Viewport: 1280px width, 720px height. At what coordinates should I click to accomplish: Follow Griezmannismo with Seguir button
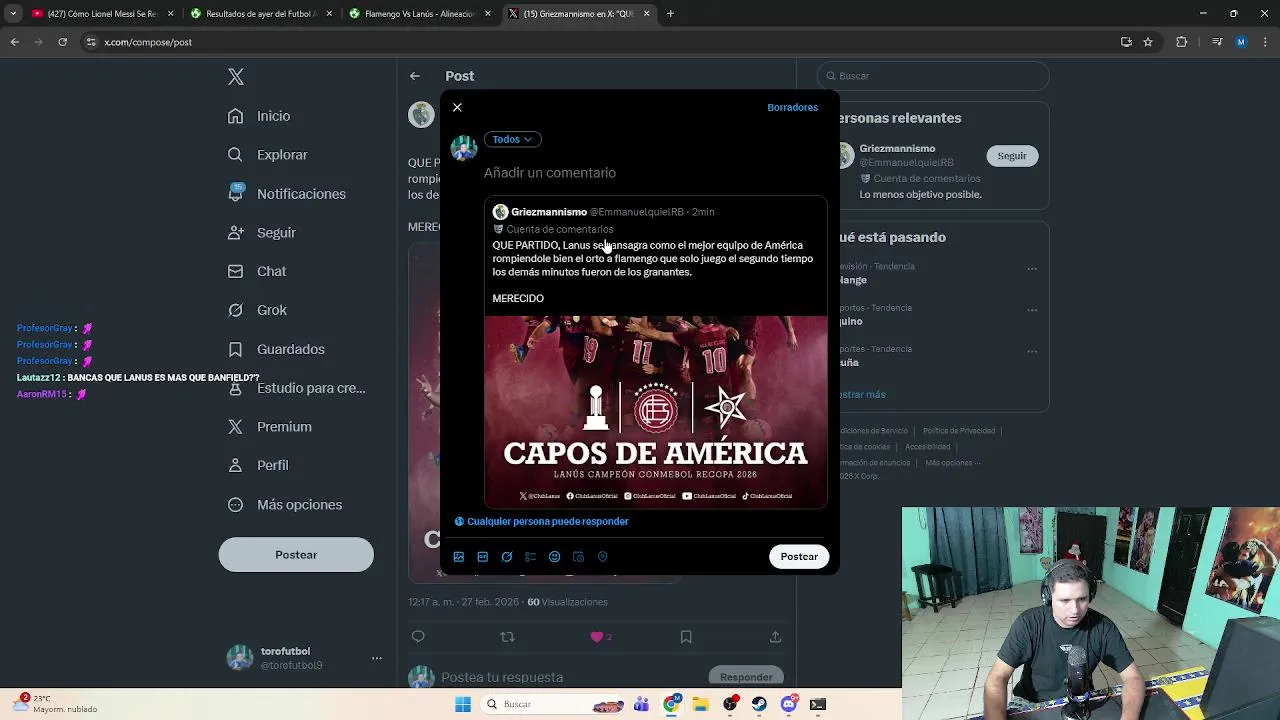1012,156
